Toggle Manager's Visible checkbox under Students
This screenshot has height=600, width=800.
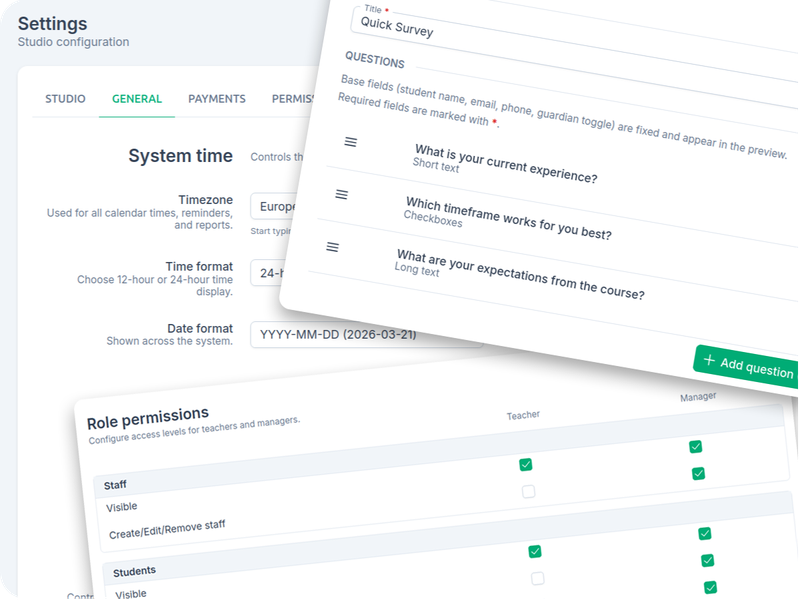pyautogui.click(x=704, y=534)
